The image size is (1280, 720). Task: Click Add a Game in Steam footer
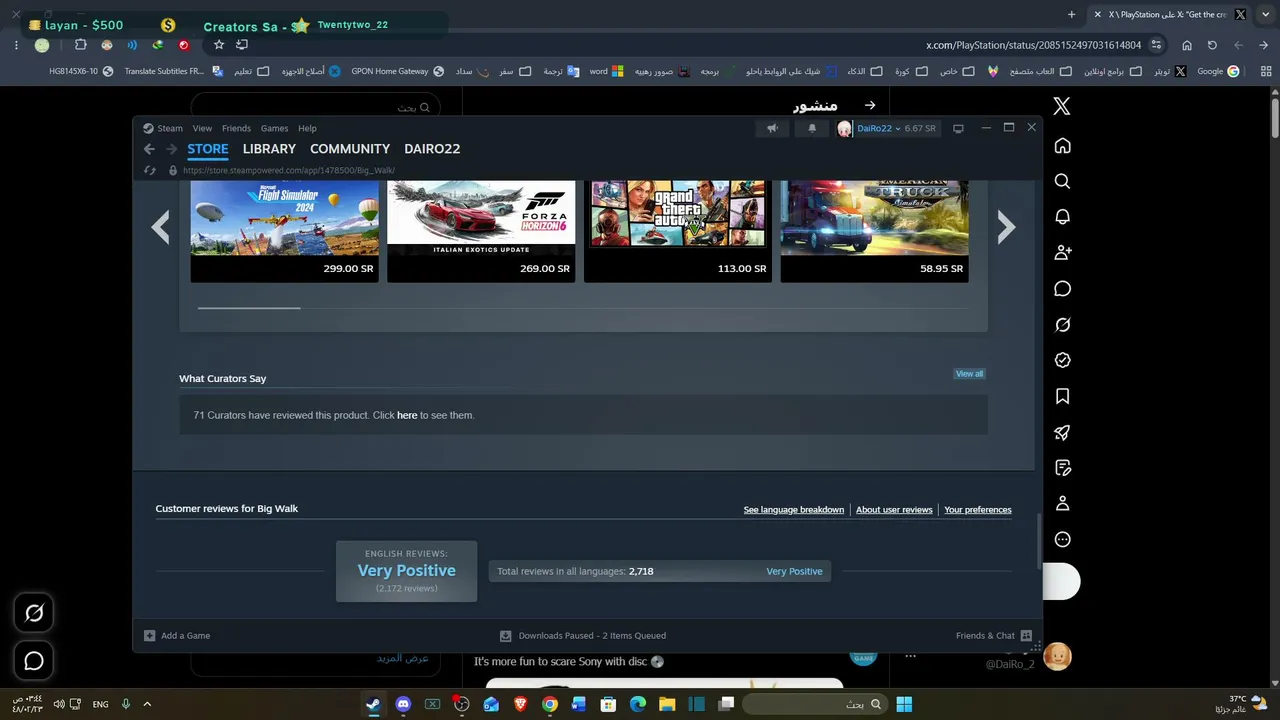point(186,635)
